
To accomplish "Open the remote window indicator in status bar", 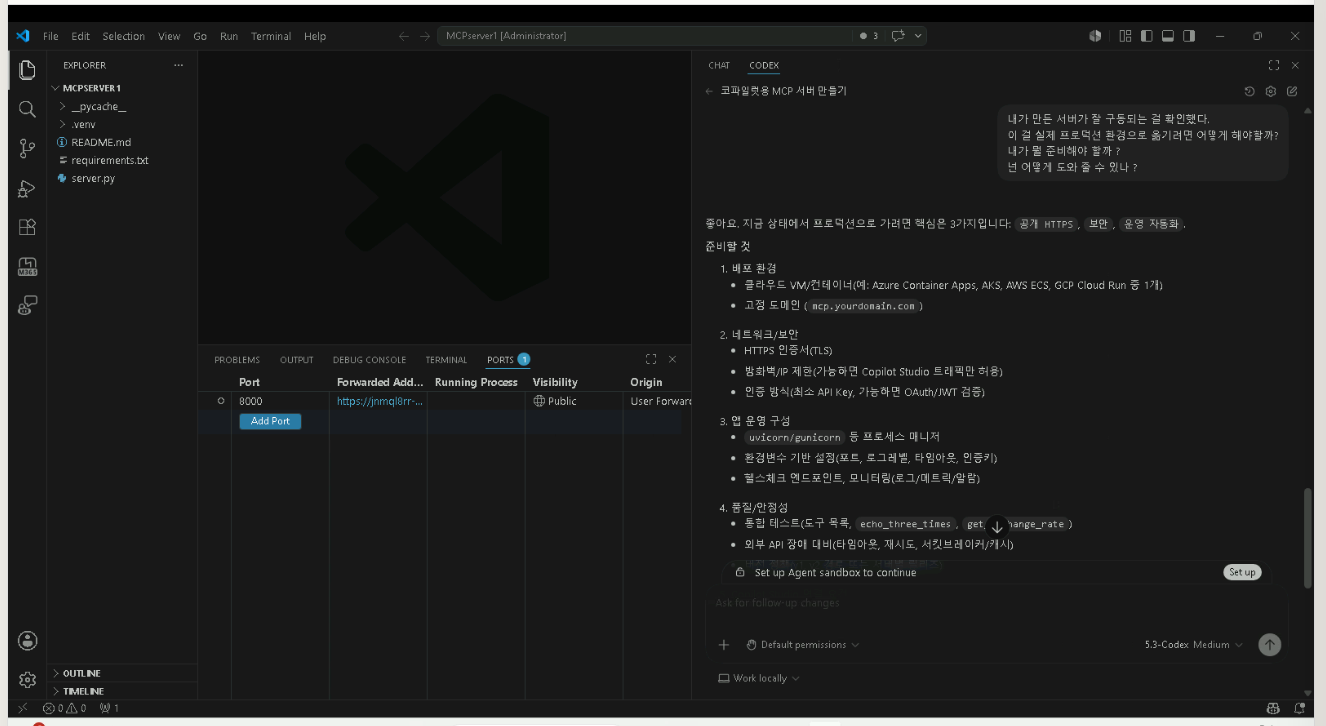I will [x=23, y=708].
